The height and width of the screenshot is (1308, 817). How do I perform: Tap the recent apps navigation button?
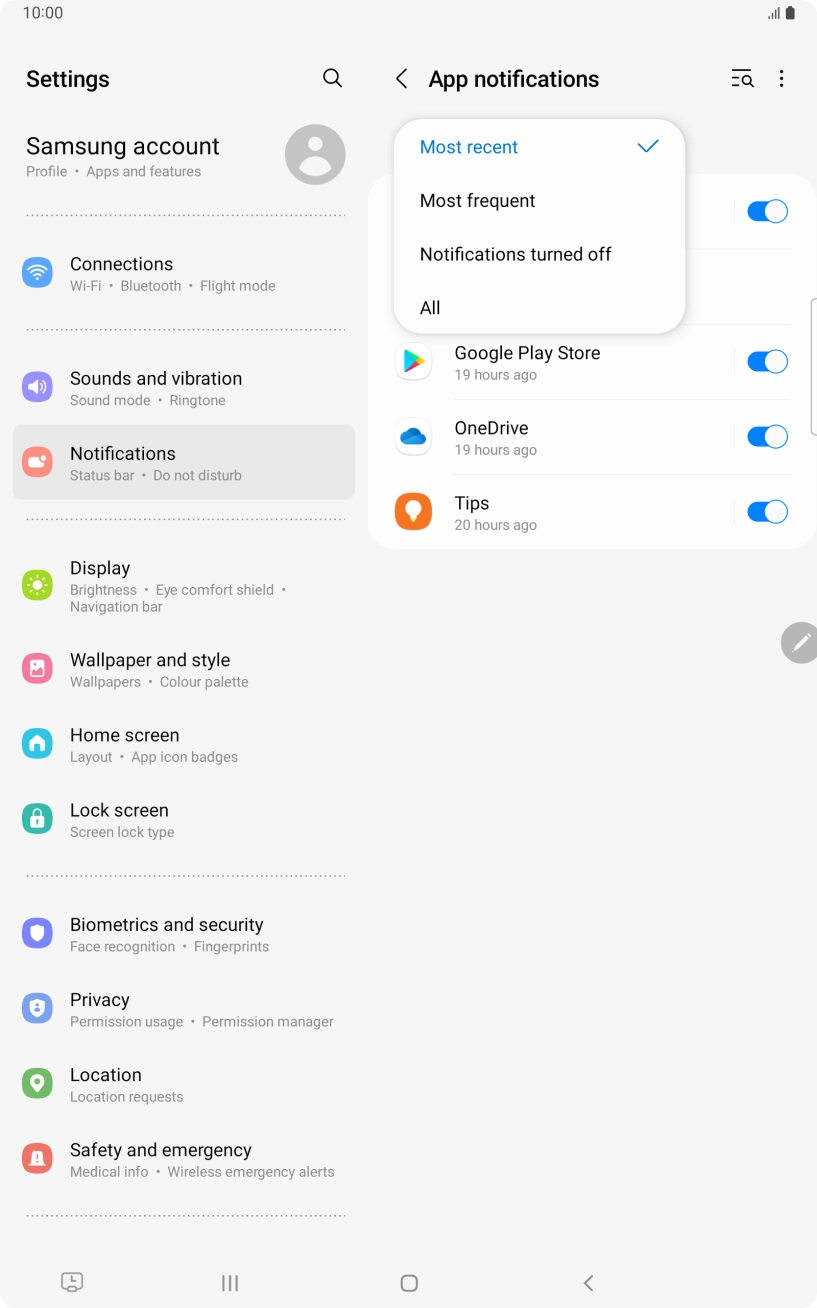(230, 1283)
